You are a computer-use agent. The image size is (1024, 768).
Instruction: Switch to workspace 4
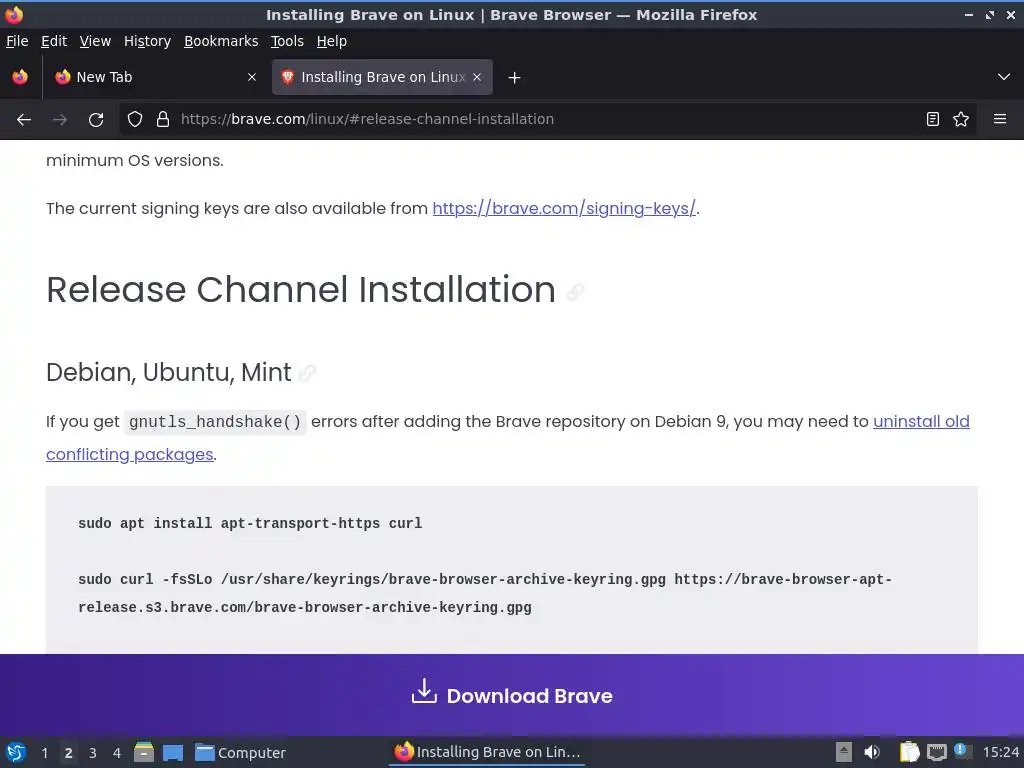coord(117,753)
